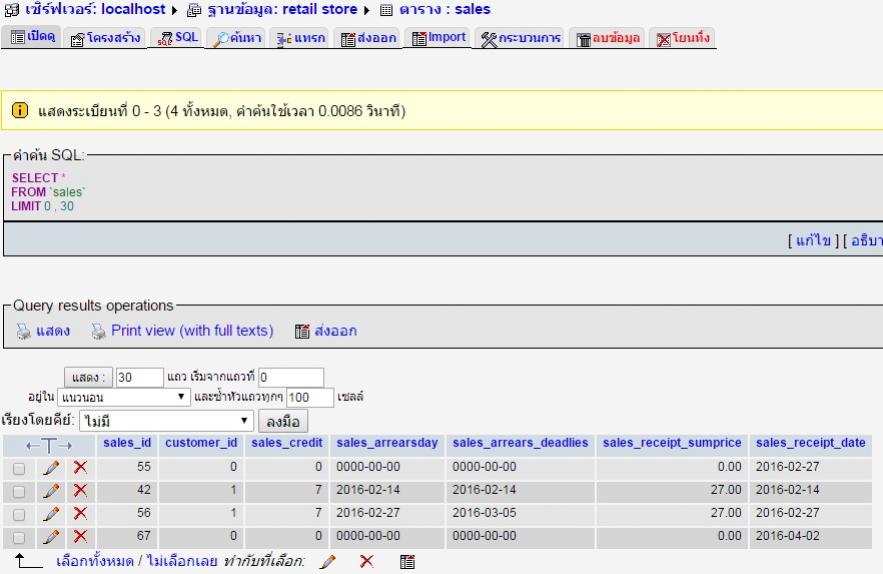Open the display mode dropdown showing แนวนอน
The image size is (883, 574).
123,397
